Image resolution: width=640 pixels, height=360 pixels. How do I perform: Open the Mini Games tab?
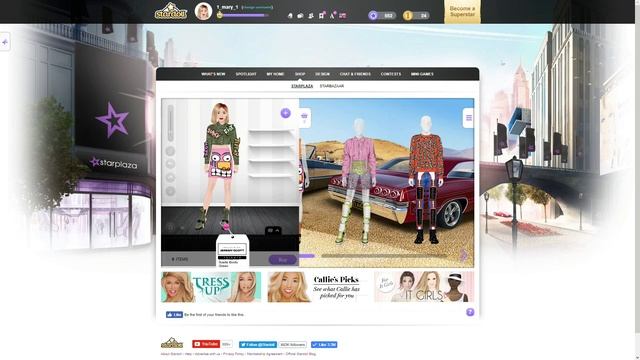pyautogui.click(x=422, y=74)
